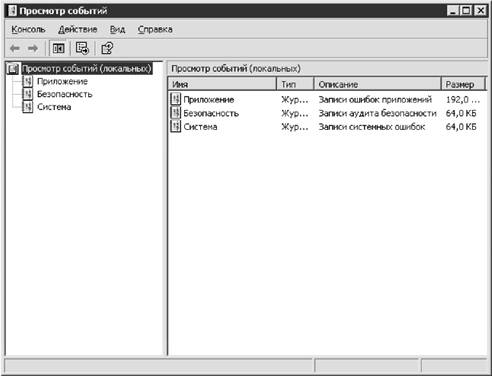Select Просмотр событий (локальных) root node
Viewport: 492px width, 376px height.
click(87, 69)
